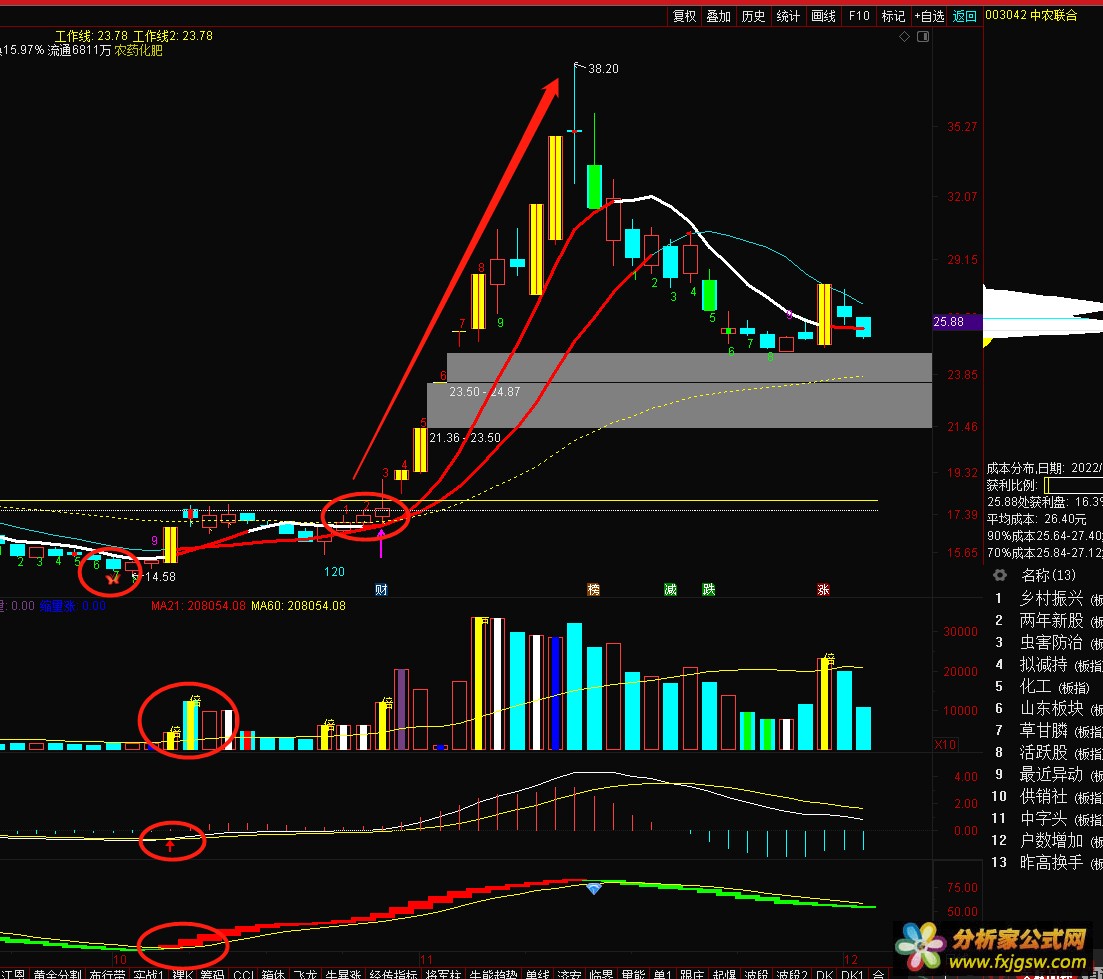The width and height of the screenshot is (1103, 979).
Task: Select the 生能趋势 indicator tab
Action: pos(494,973)
